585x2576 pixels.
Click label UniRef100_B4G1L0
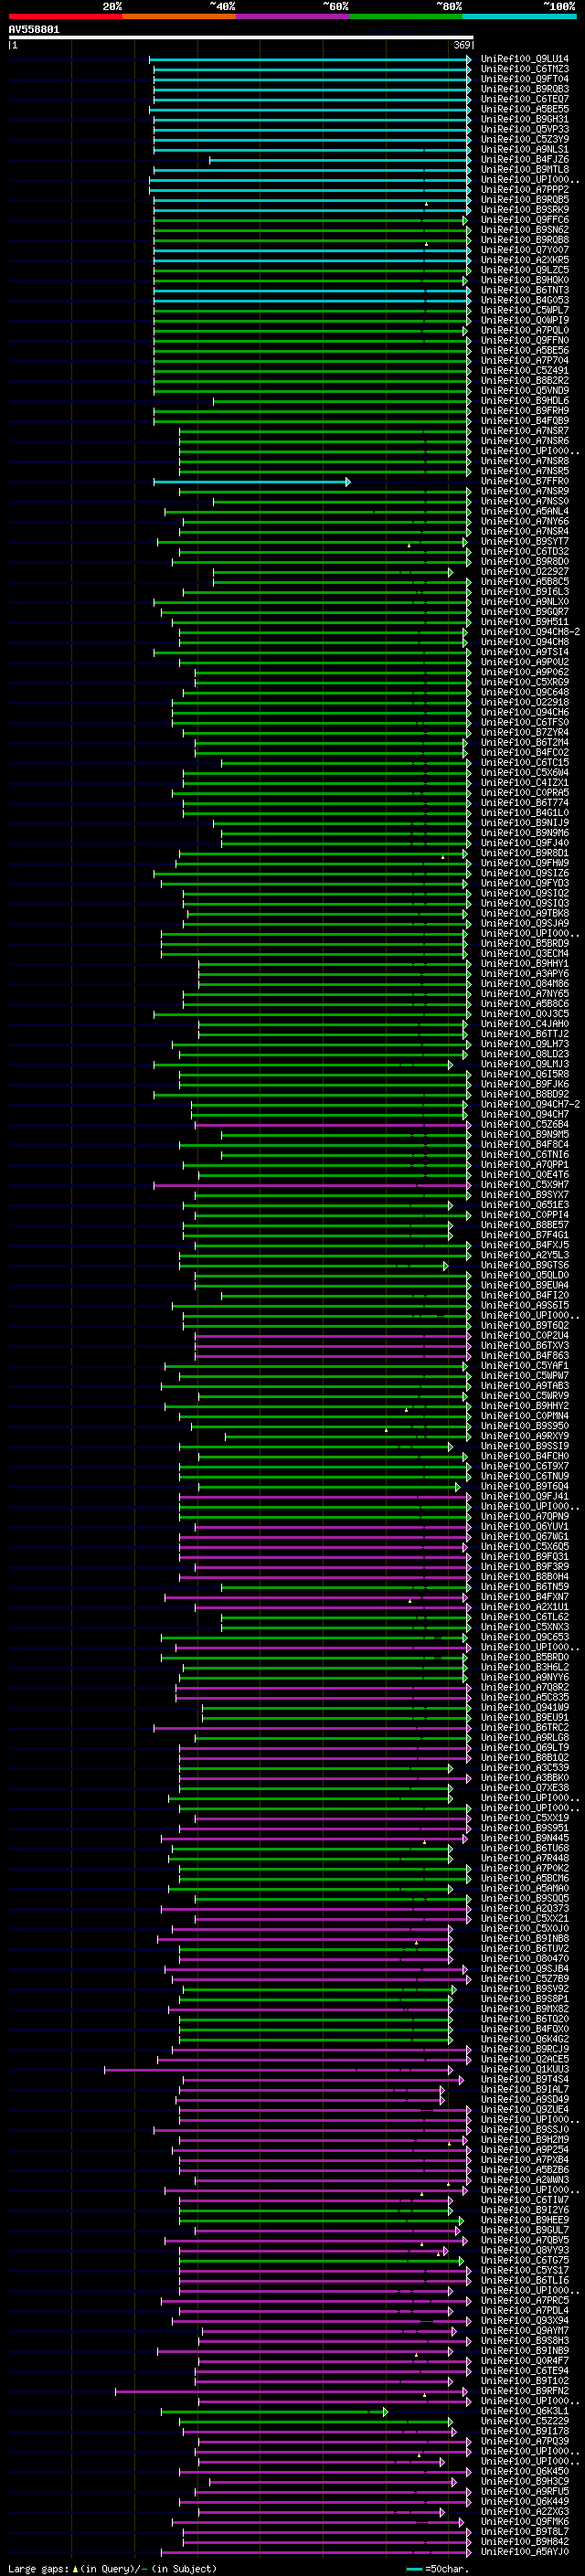point(525,813)
